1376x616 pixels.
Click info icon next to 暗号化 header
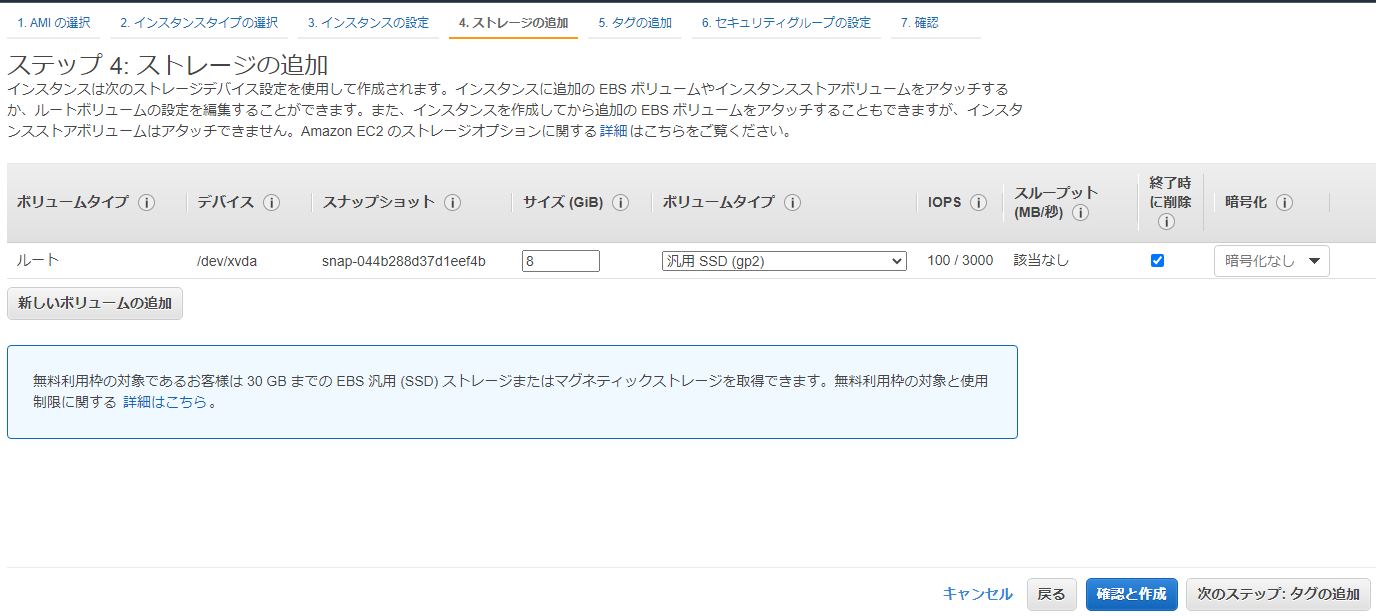1284,202
